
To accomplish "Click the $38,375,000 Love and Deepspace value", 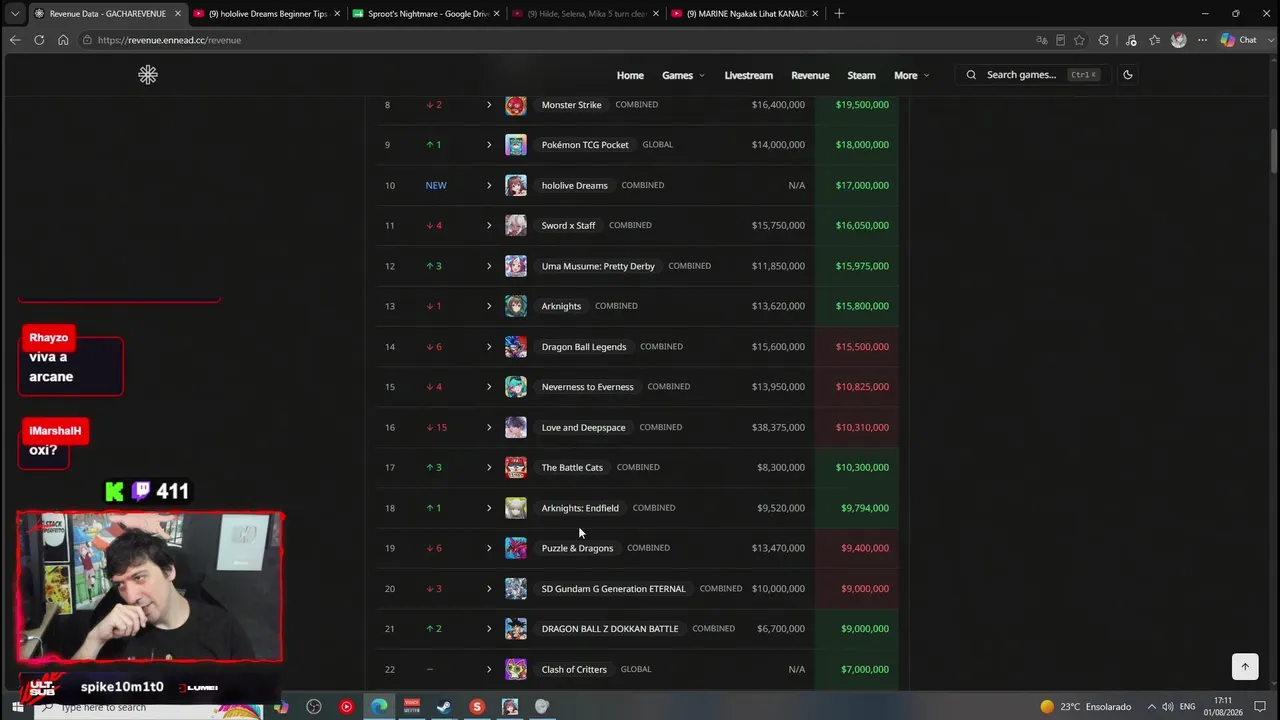I will pos(778,427).
